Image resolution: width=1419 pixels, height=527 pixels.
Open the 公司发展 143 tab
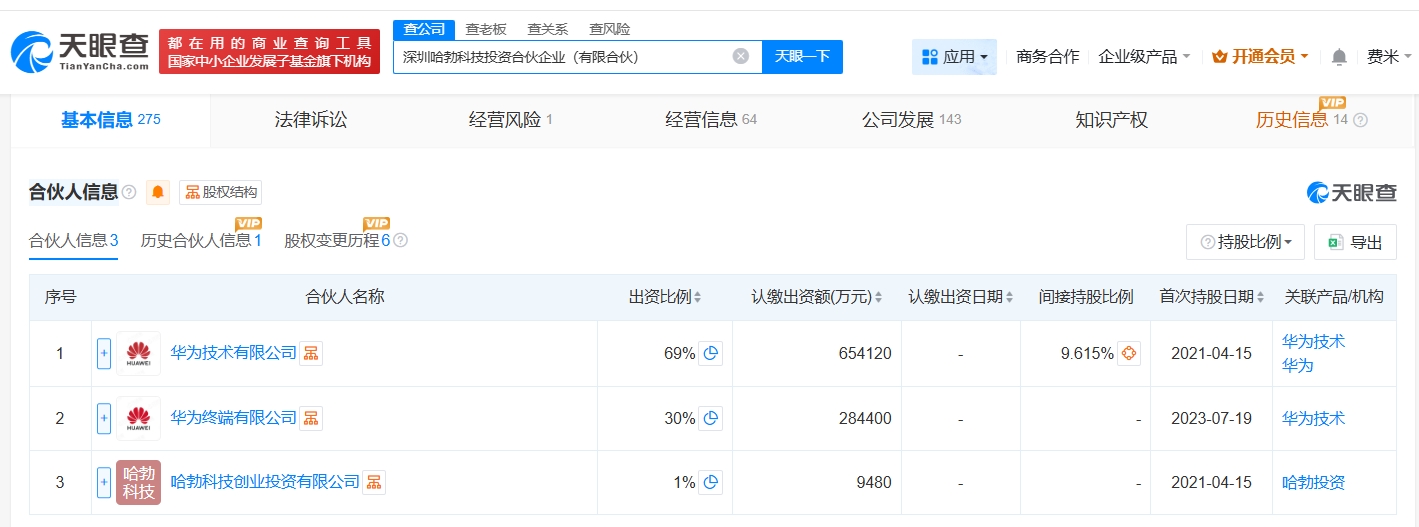point(911,120)
